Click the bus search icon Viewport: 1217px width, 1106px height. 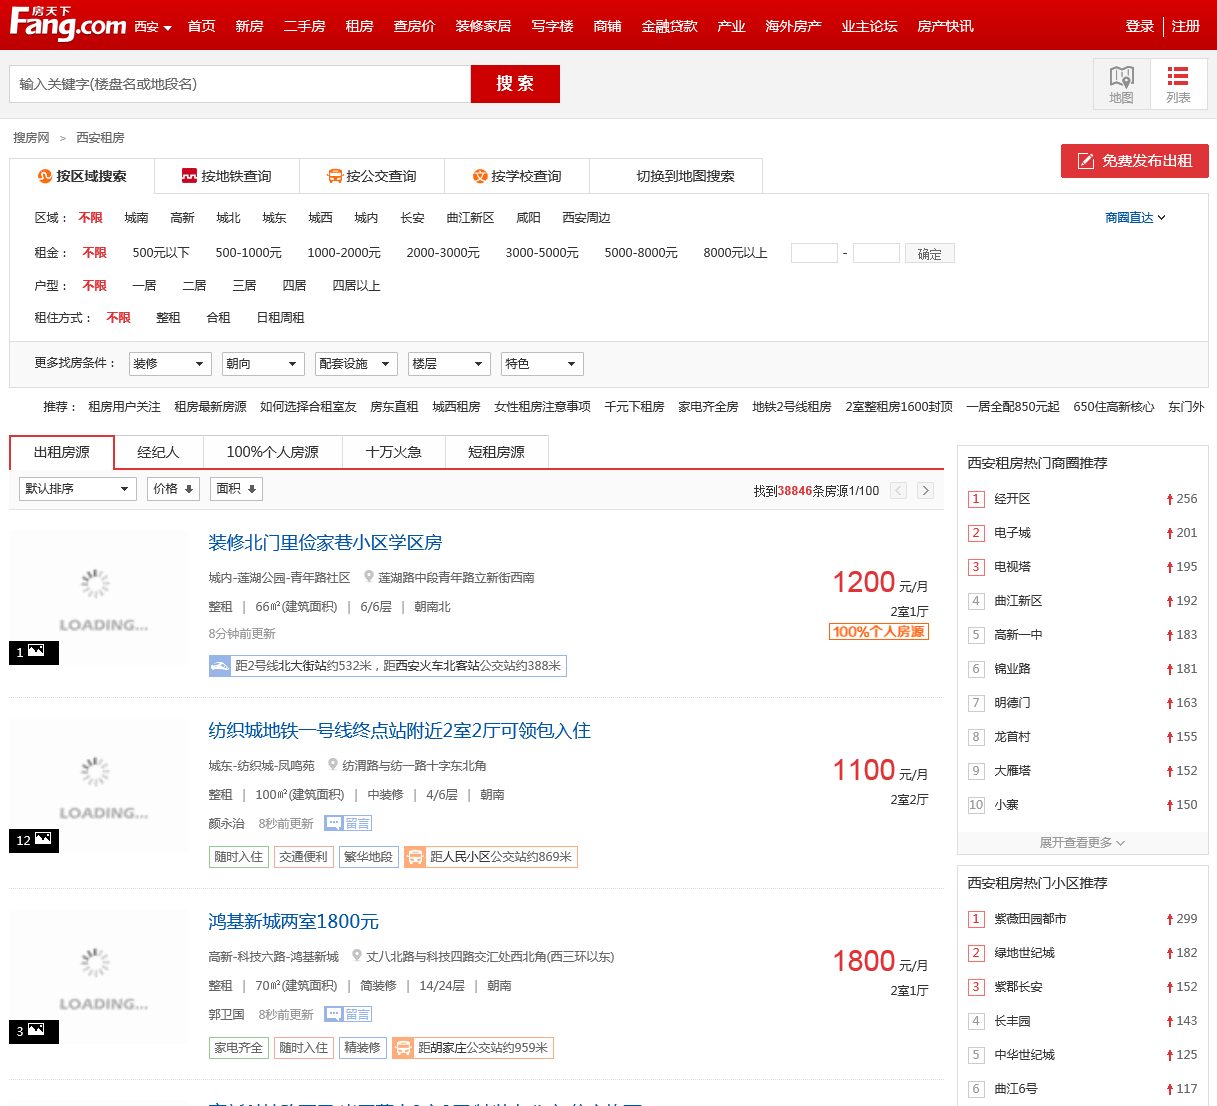pos(335,176)
